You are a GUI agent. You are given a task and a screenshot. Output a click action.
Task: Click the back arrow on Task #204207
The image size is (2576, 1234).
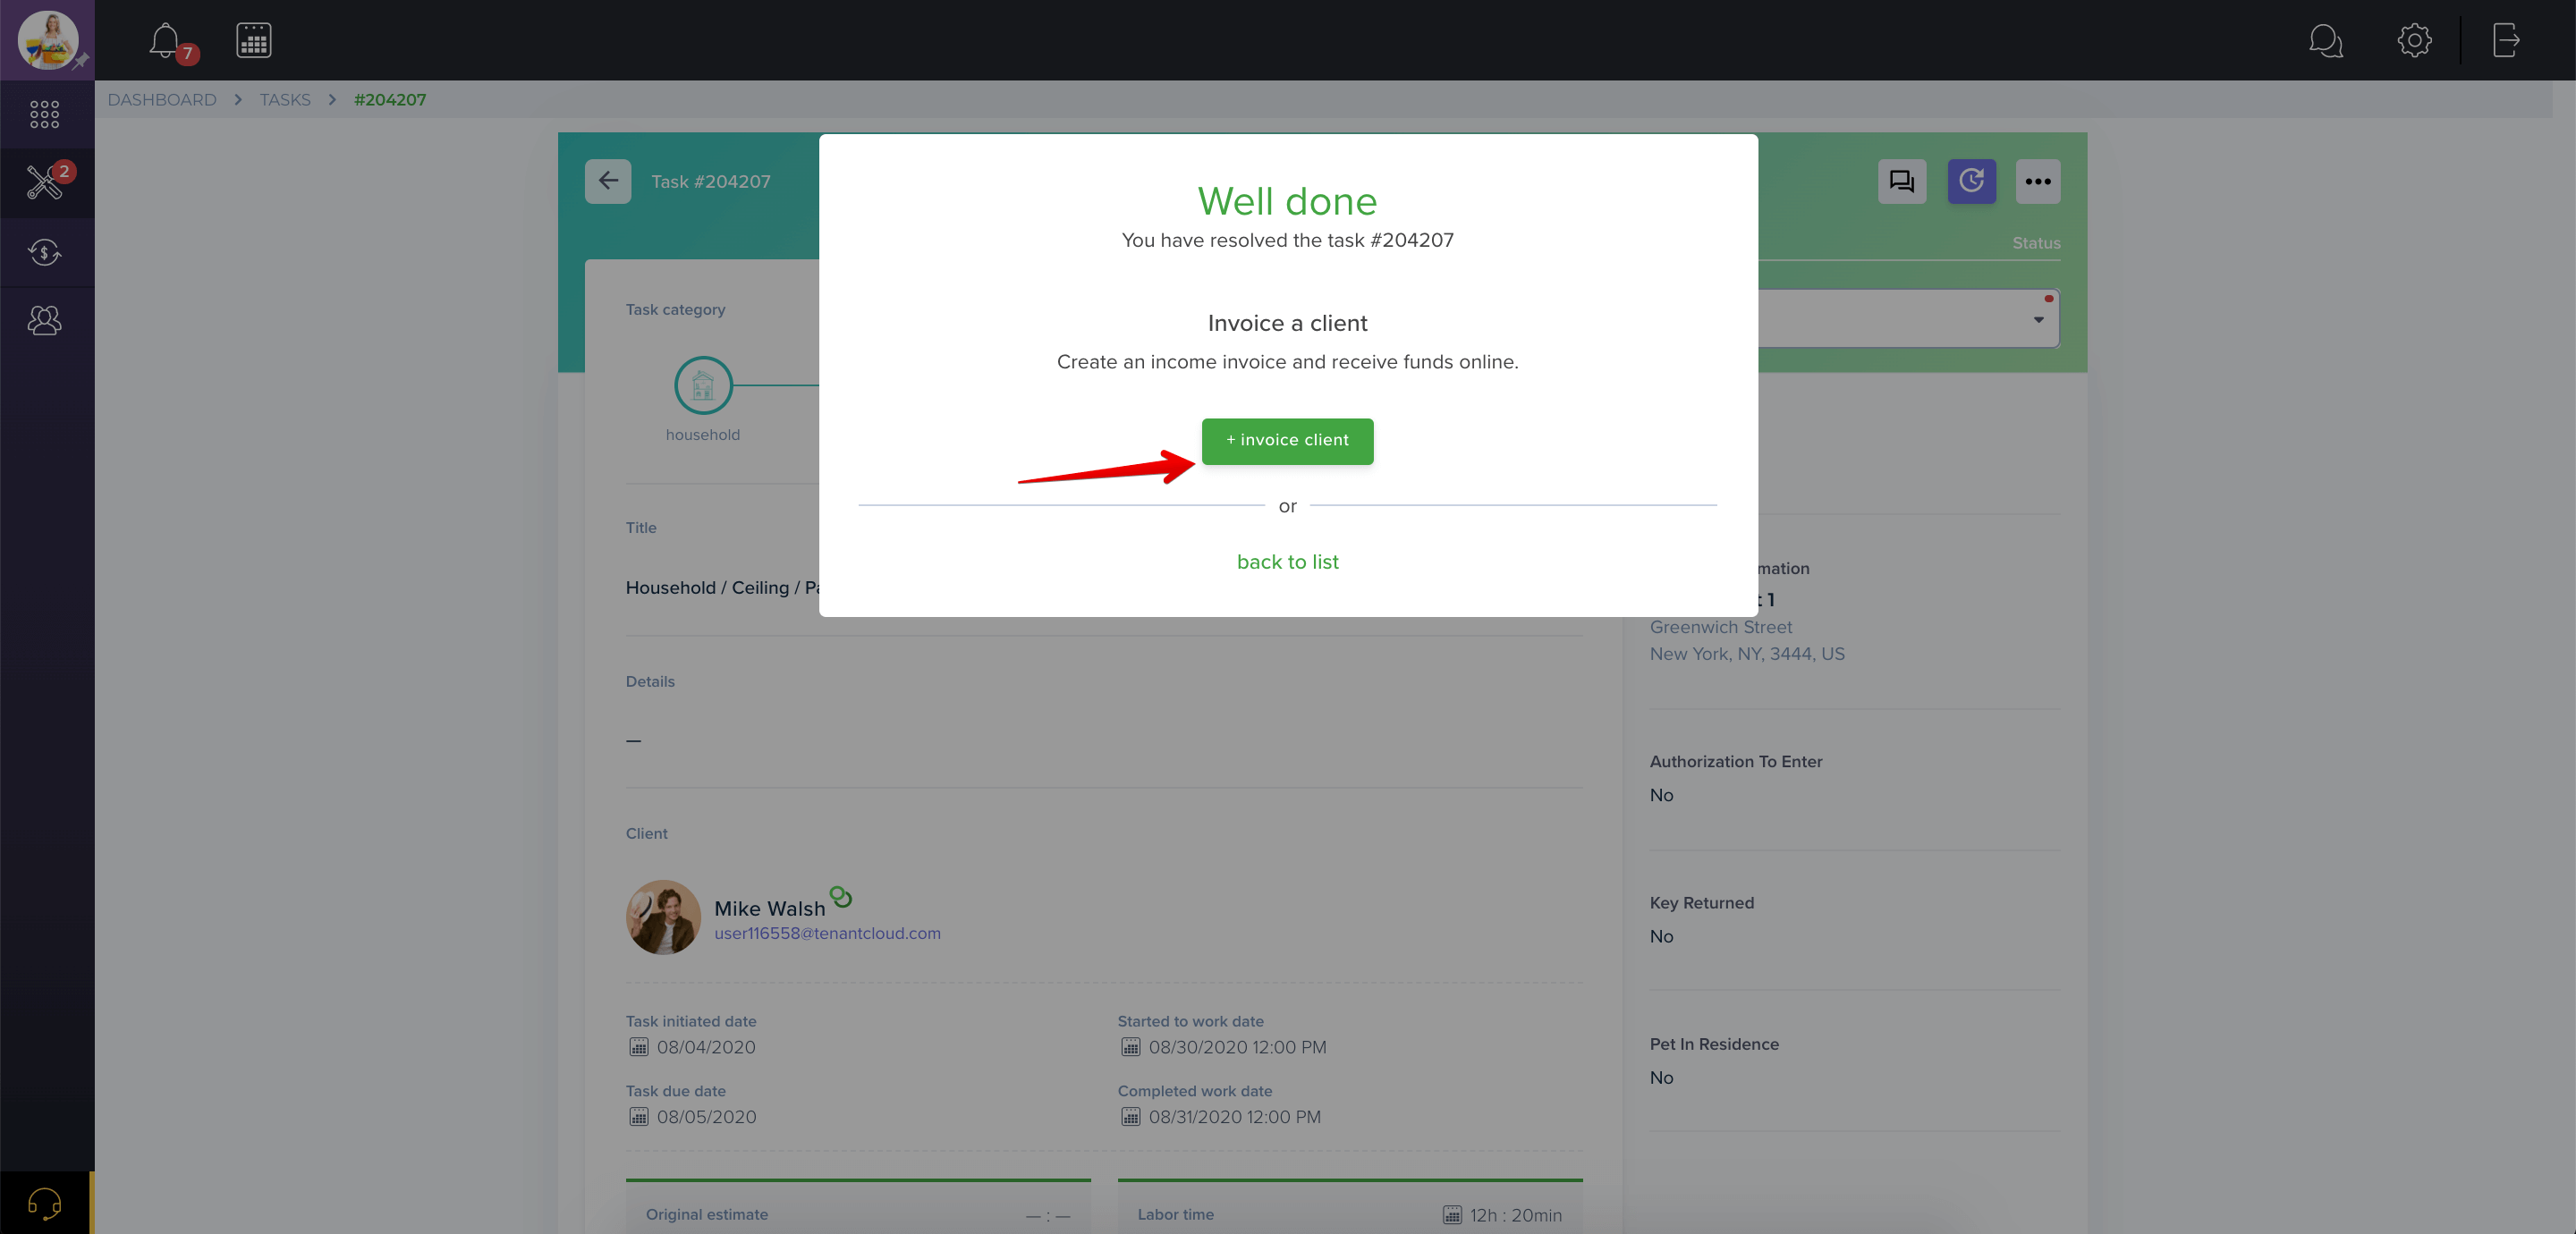pos(608,181)
